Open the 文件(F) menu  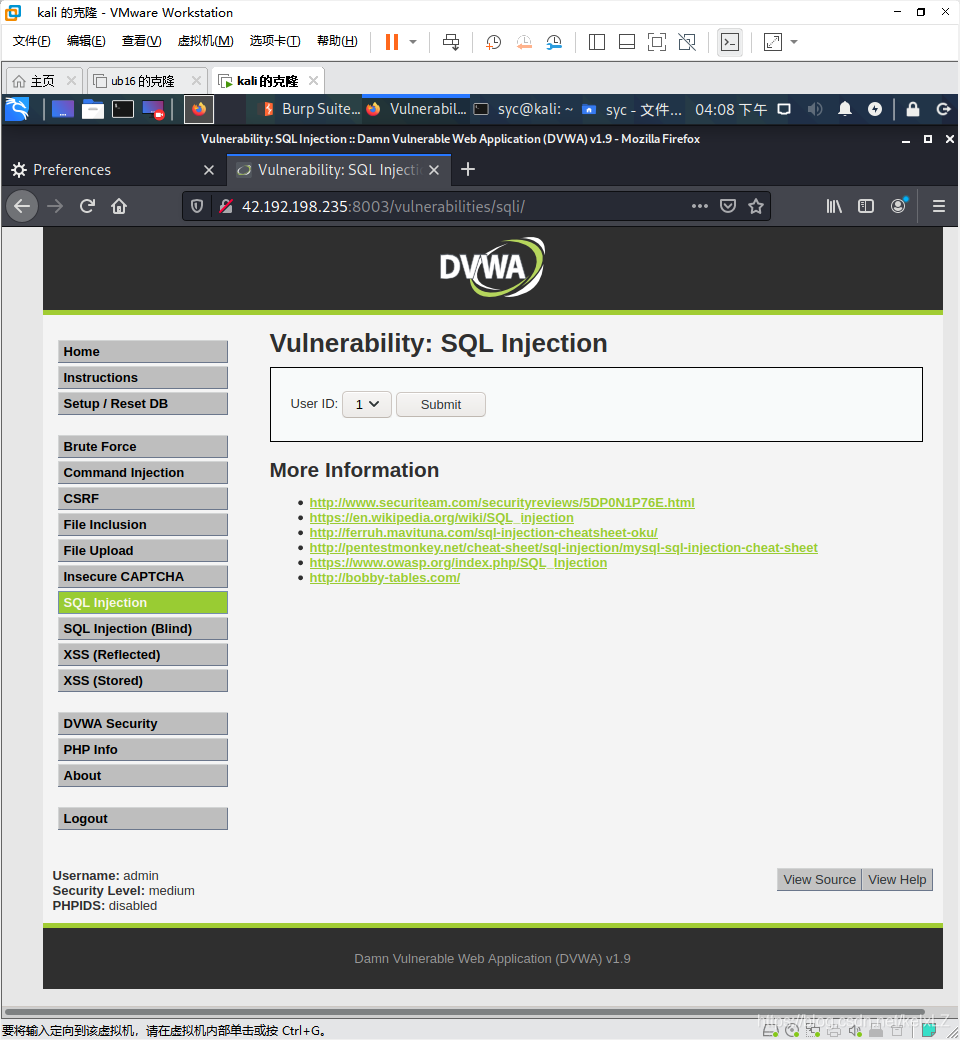(x=31, y=41)
